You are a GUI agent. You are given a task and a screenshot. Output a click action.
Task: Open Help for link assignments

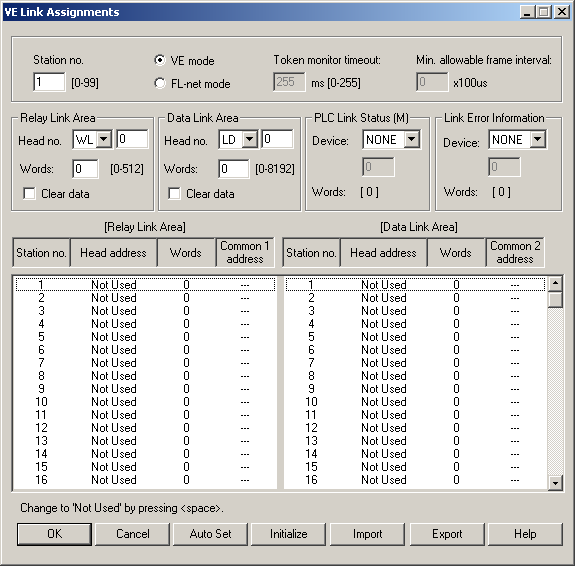[x=525, y=534]
